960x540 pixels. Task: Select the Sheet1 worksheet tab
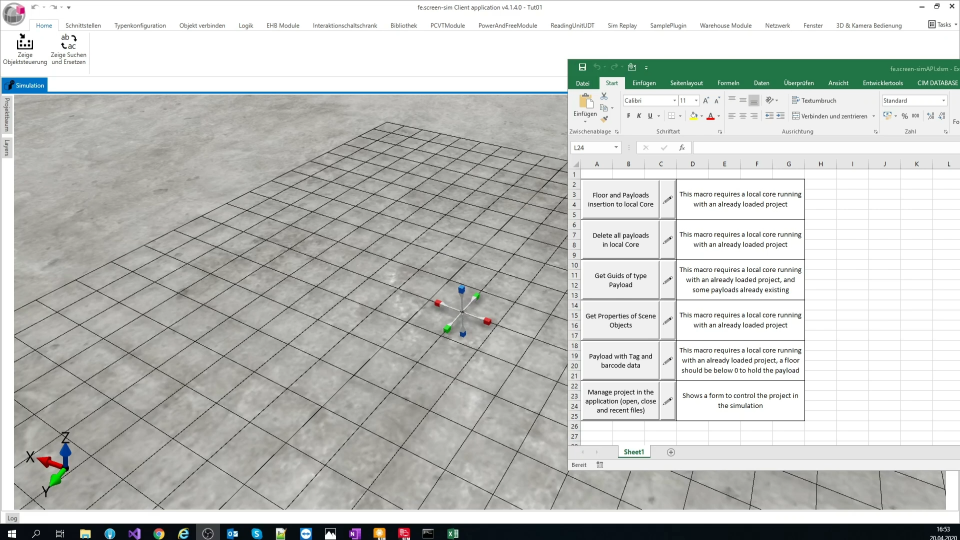[633, 452]
